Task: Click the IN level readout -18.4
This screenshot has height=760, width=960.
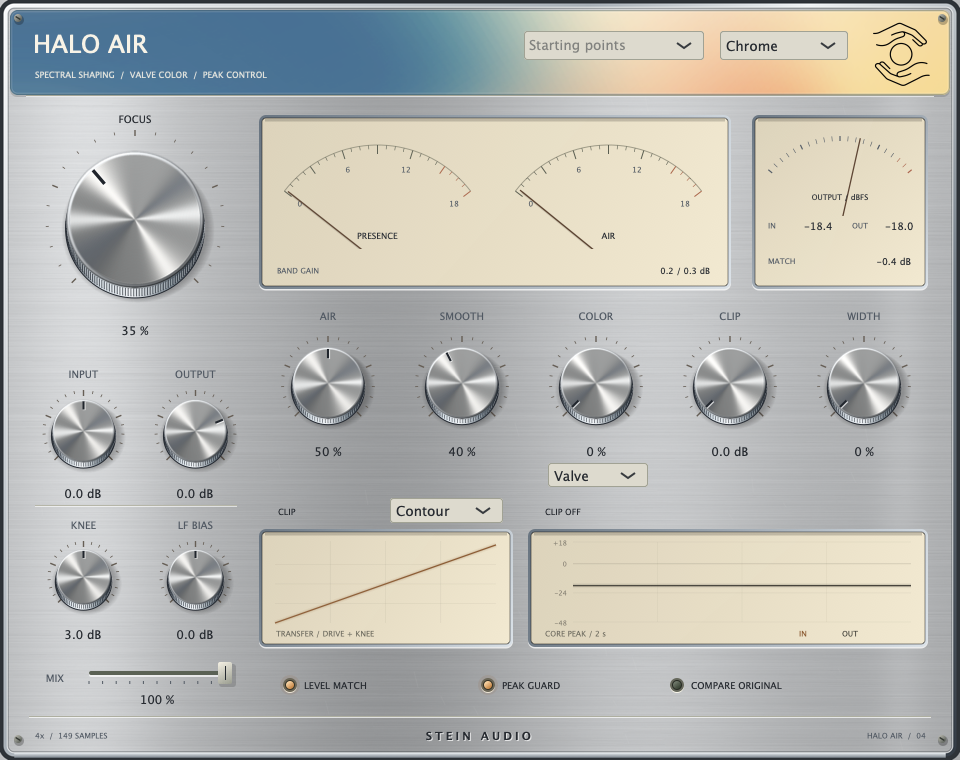Action: click(818, 226)
